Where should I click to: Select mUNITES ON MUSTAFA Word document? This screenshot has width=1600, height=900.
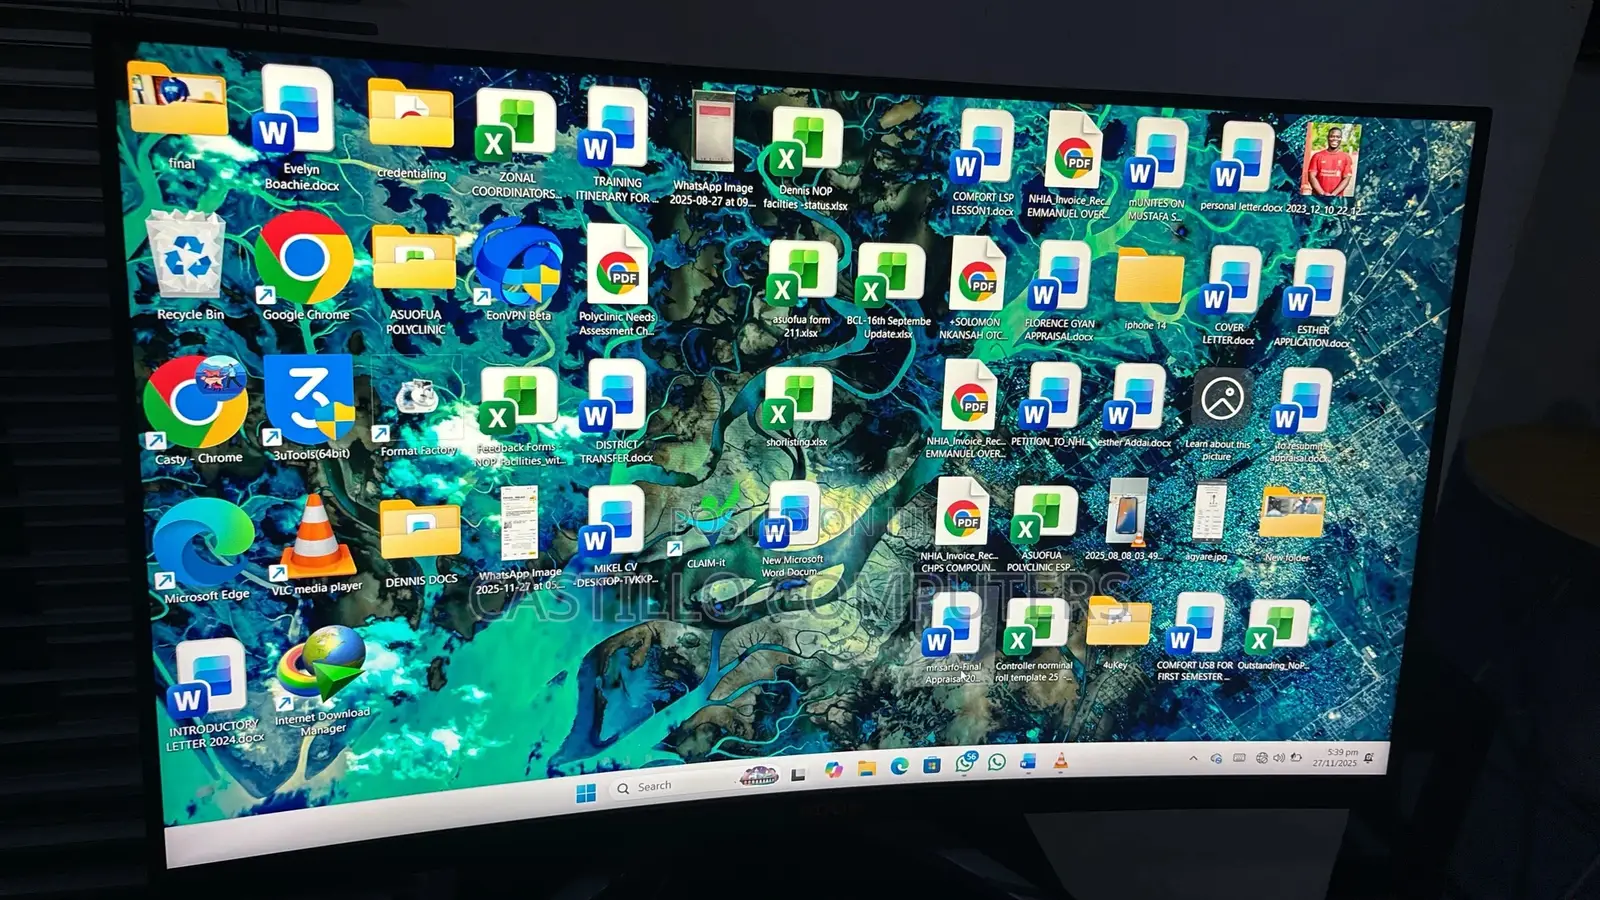click(1156, 170)
